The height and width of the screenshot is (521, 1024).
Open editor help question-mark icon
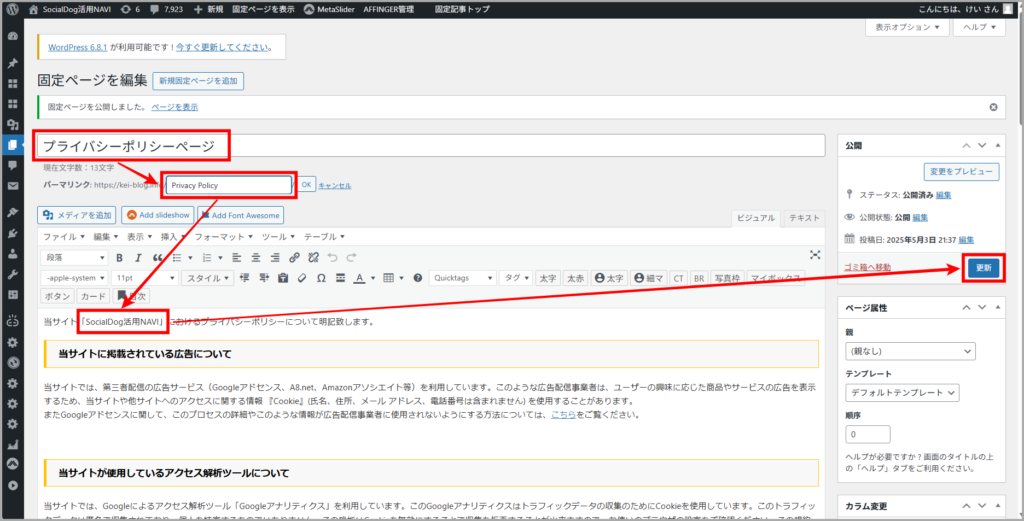(x=417, y=278)
